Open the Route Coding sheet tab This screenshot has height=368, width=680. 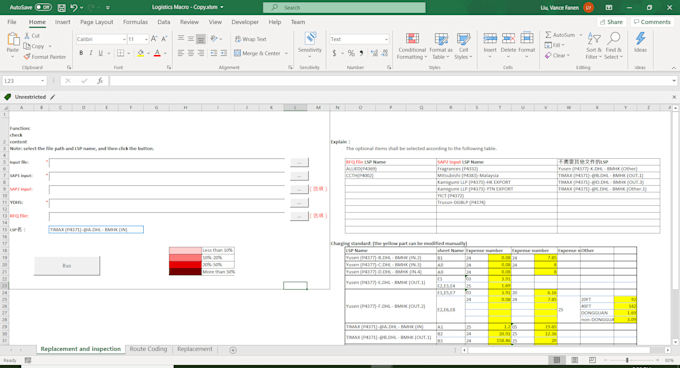point(148,349)
